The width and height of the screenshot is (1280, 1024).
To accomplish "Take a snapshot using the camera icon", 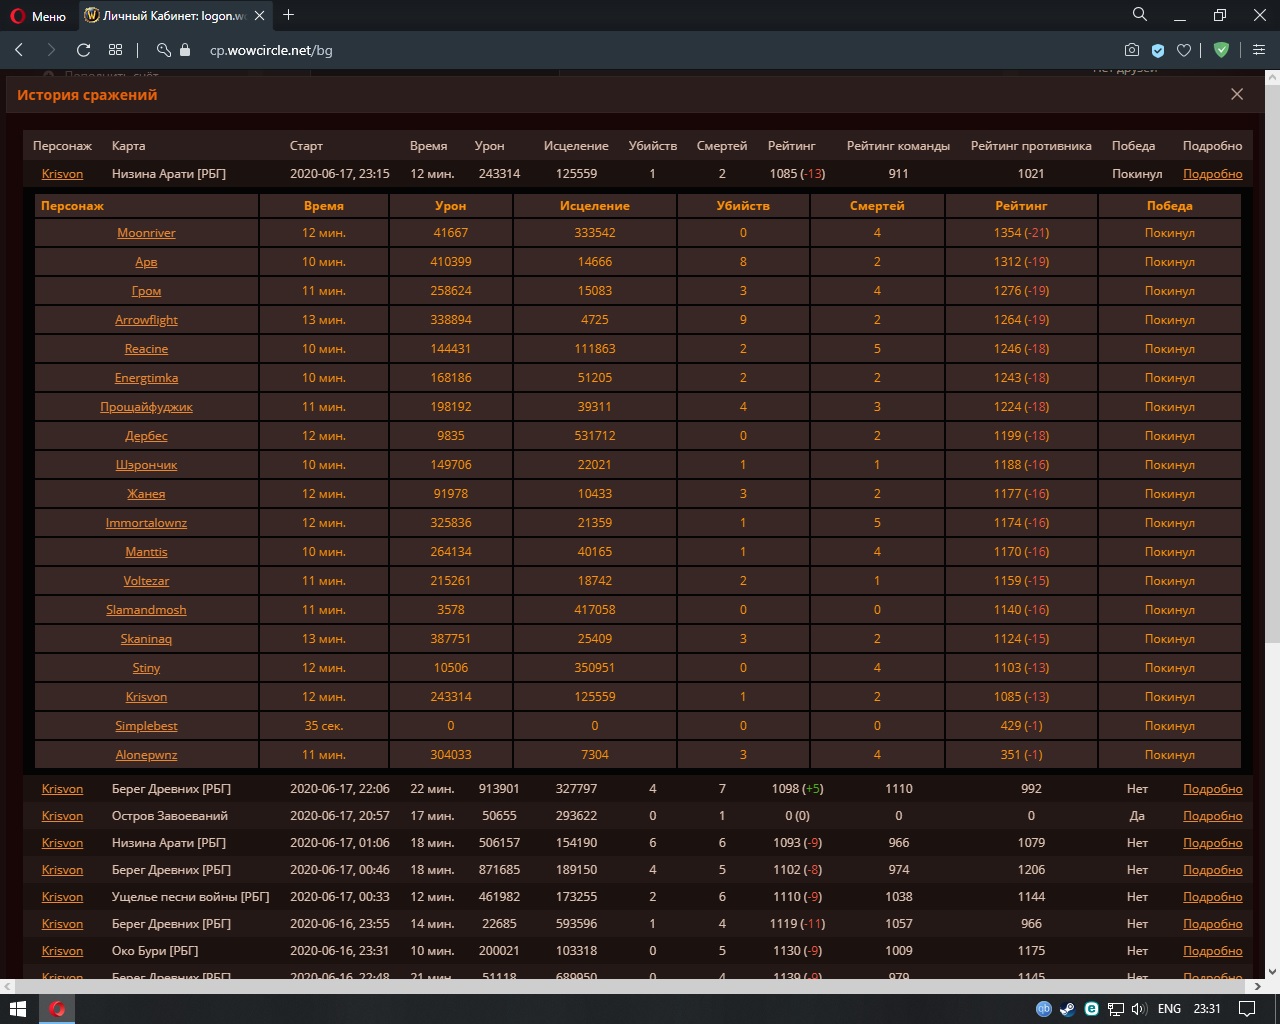I will pyautogui.click(x=1131, y=50).
